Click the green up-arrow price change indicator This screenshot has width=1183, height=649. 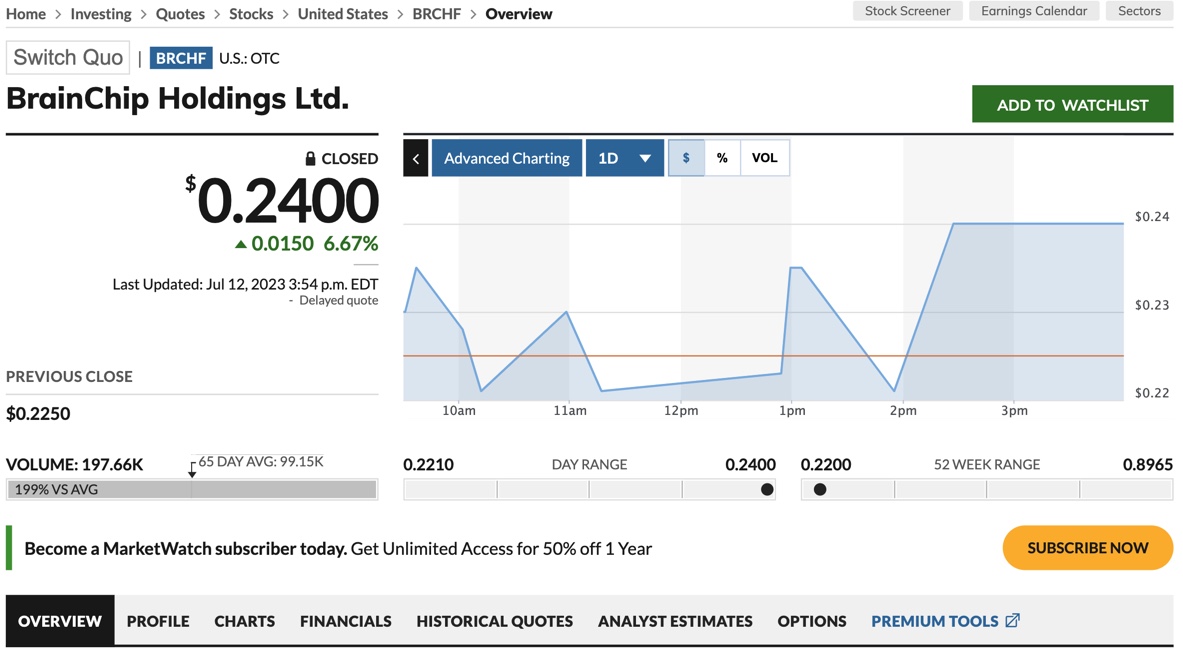(x=241, y=244)
